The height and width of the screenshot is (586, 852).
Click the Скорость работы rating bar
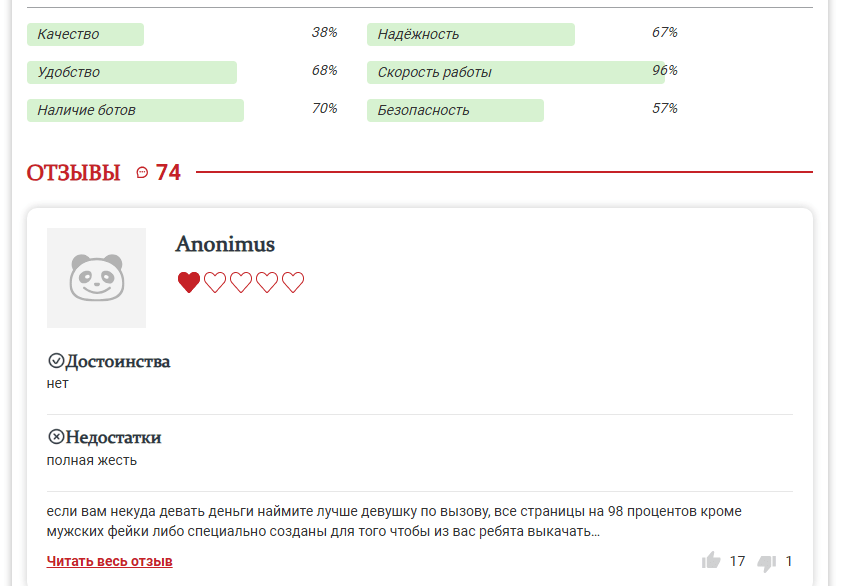tap(515, 72)
